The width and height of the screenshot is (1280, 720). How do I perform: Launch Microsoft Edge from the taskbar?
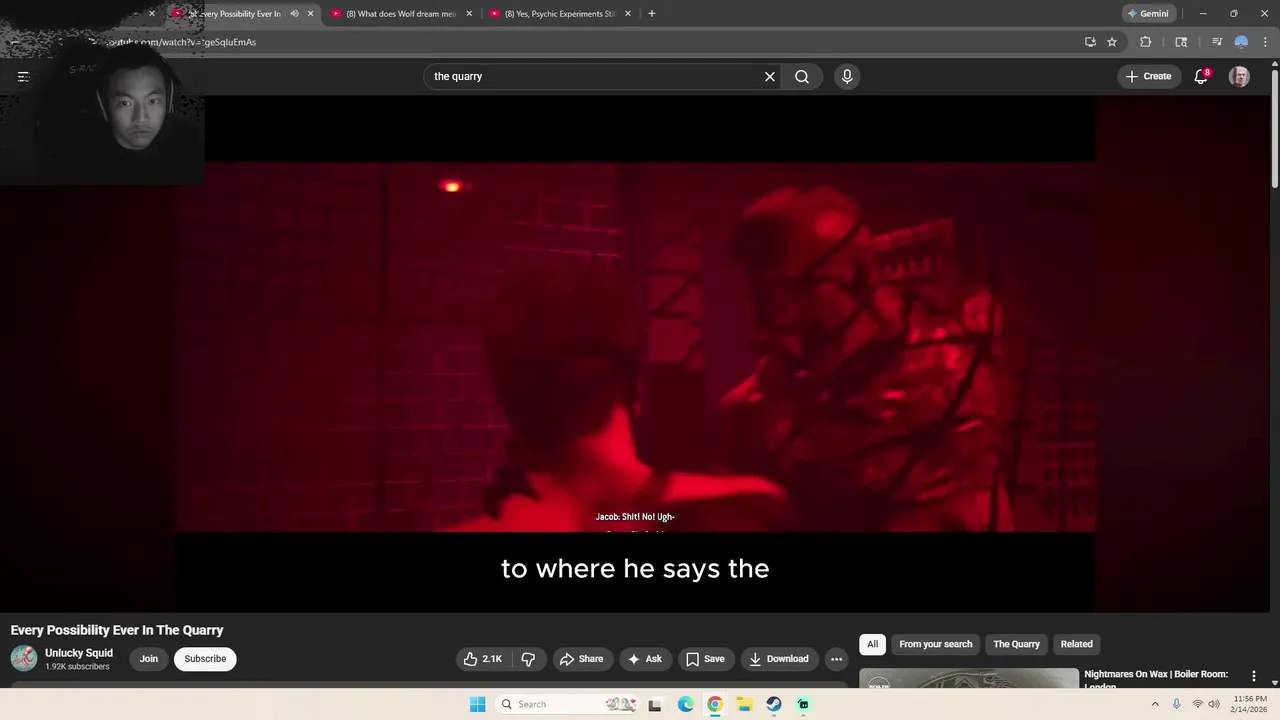coord(685,704)
